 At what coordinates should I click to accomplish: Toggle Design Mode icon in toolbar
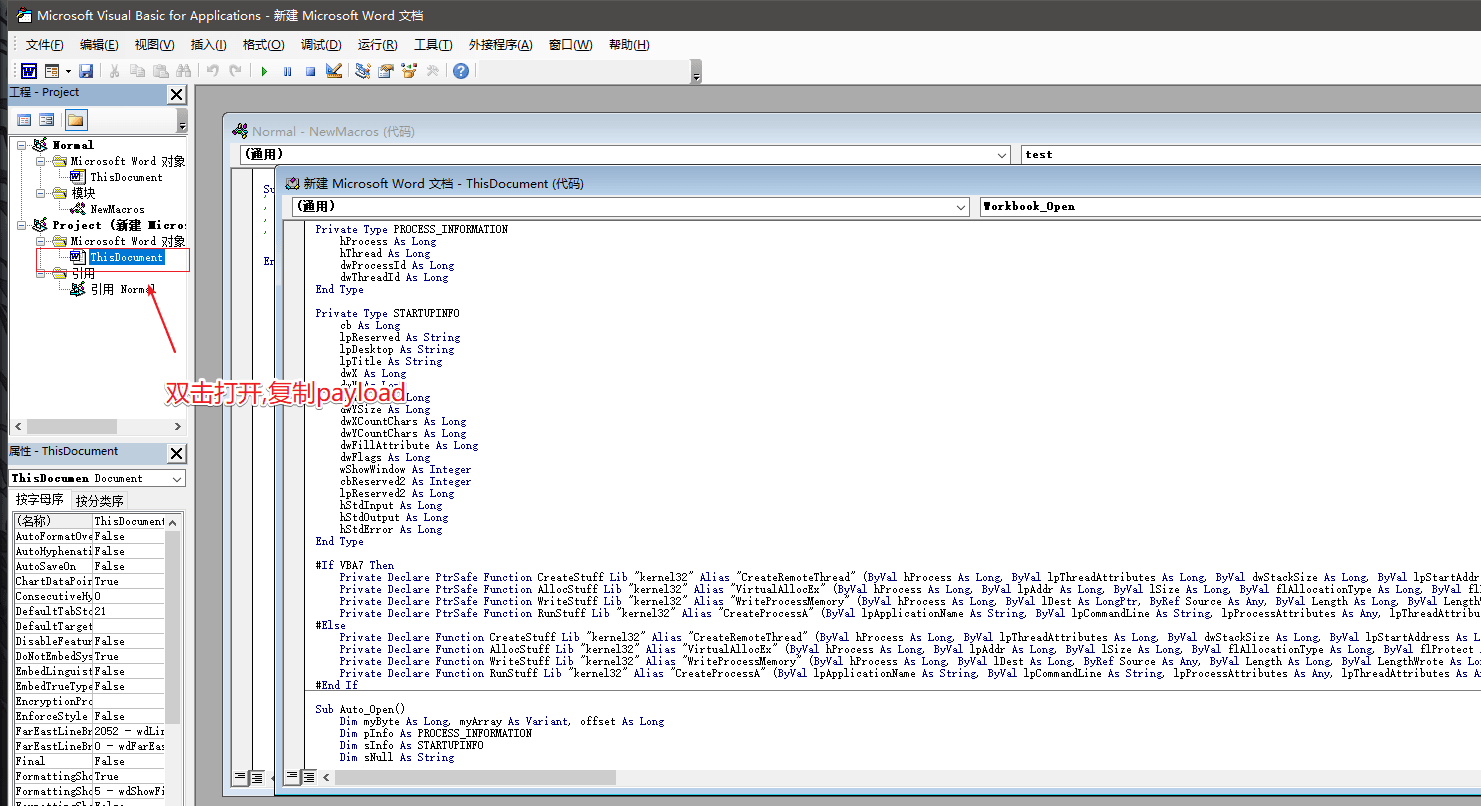click(x=334, y=71)
